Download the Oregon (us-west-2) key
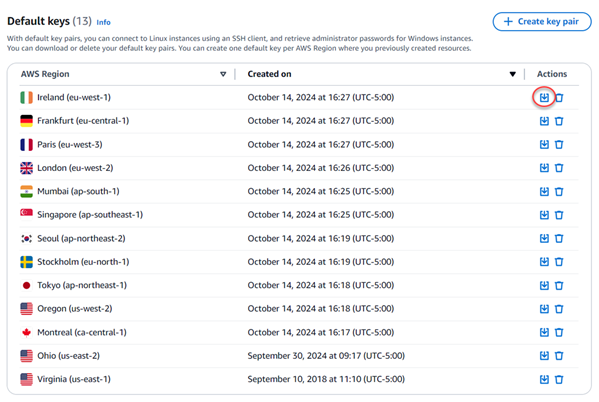Screen dimensions: 599x402 coord(544,309)
